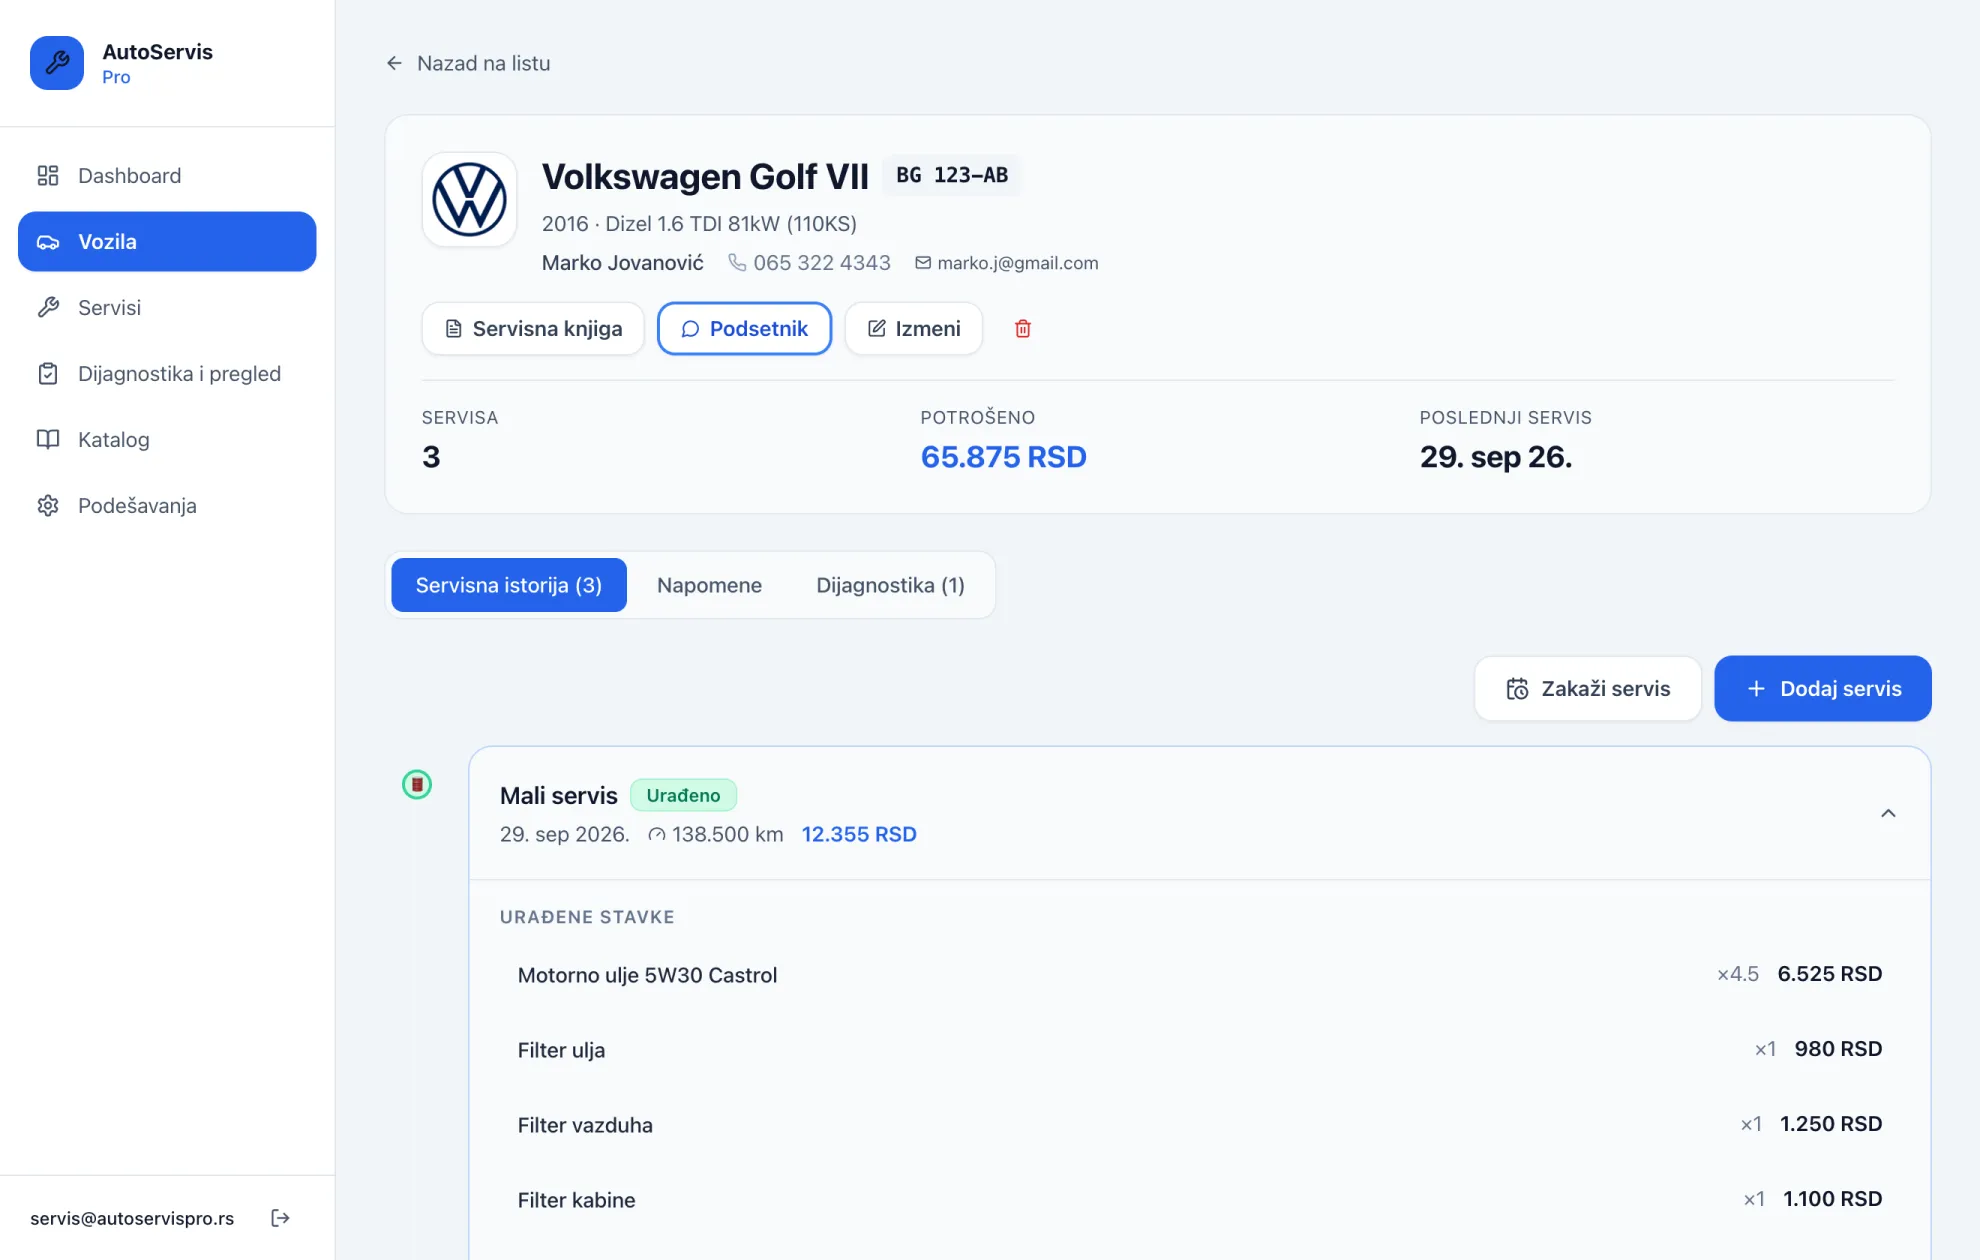Click the 29. sep 26. last service date

(x=1496, y=456)
